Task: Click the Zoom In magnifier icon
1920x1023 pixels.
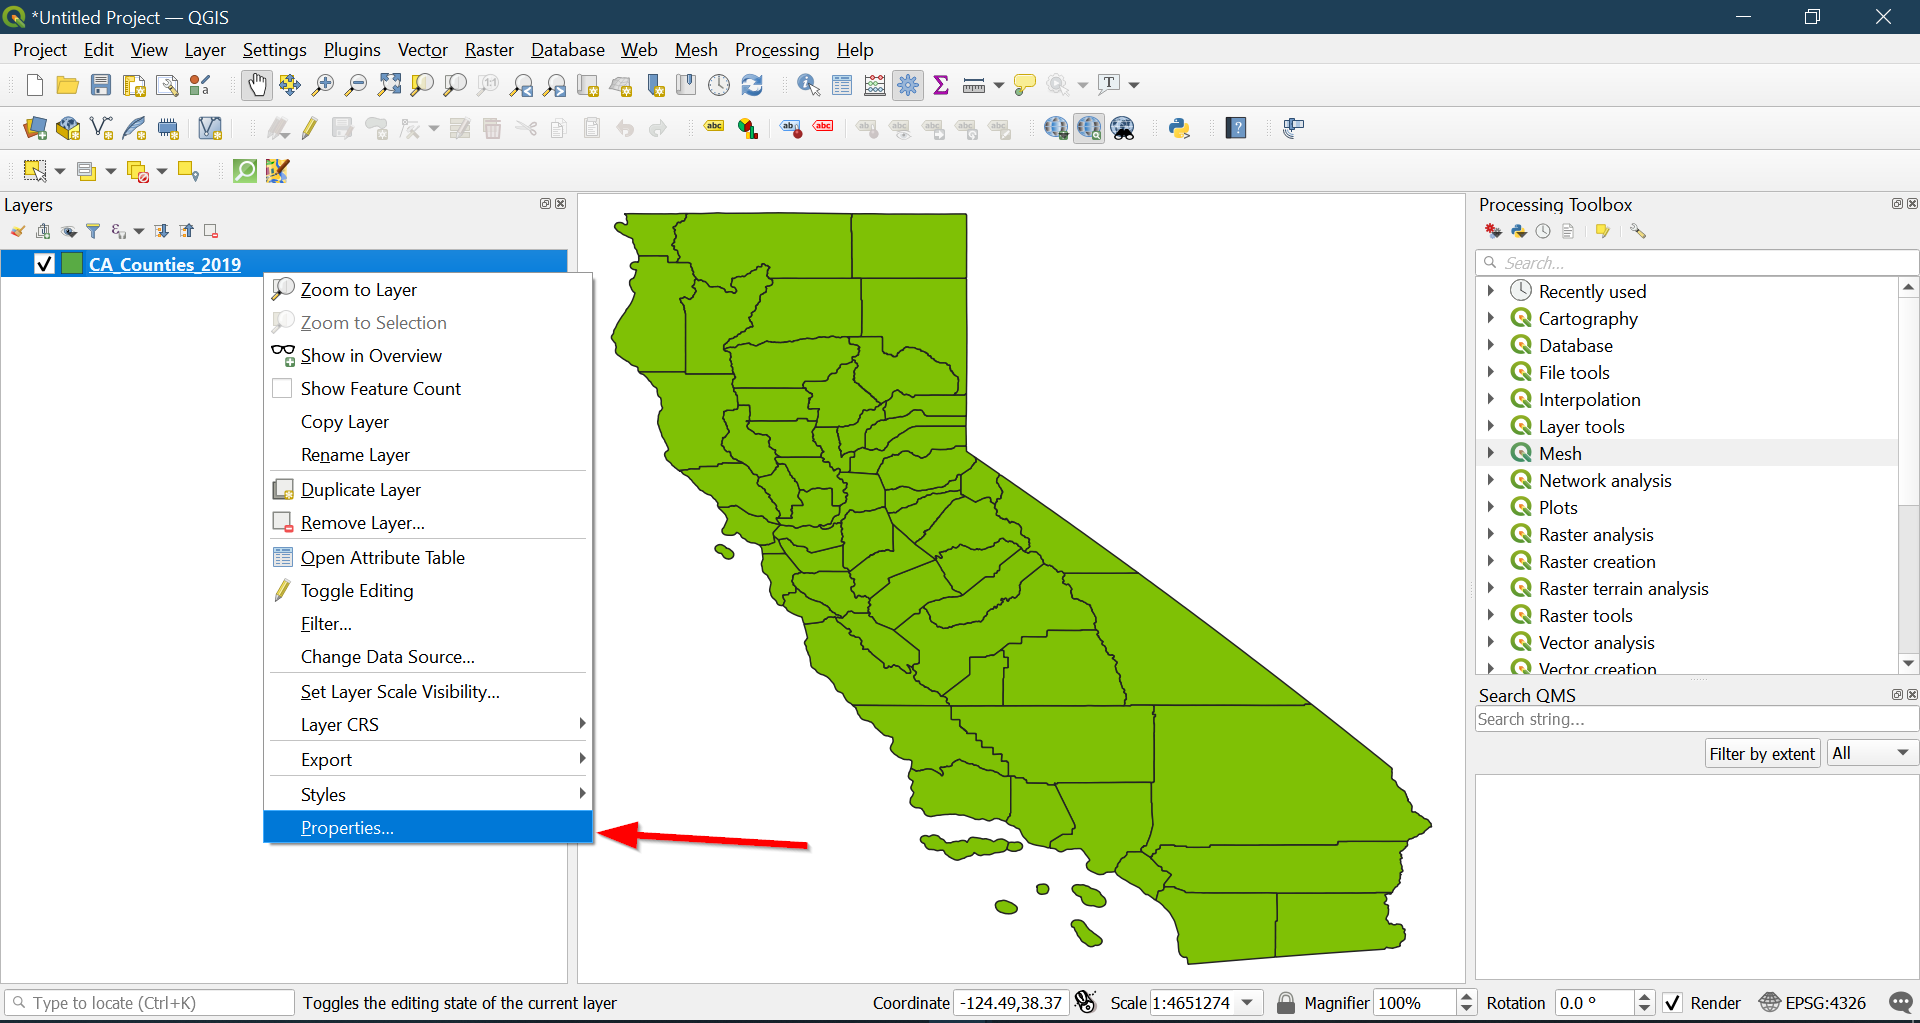Action: click(x=323, y=86)
